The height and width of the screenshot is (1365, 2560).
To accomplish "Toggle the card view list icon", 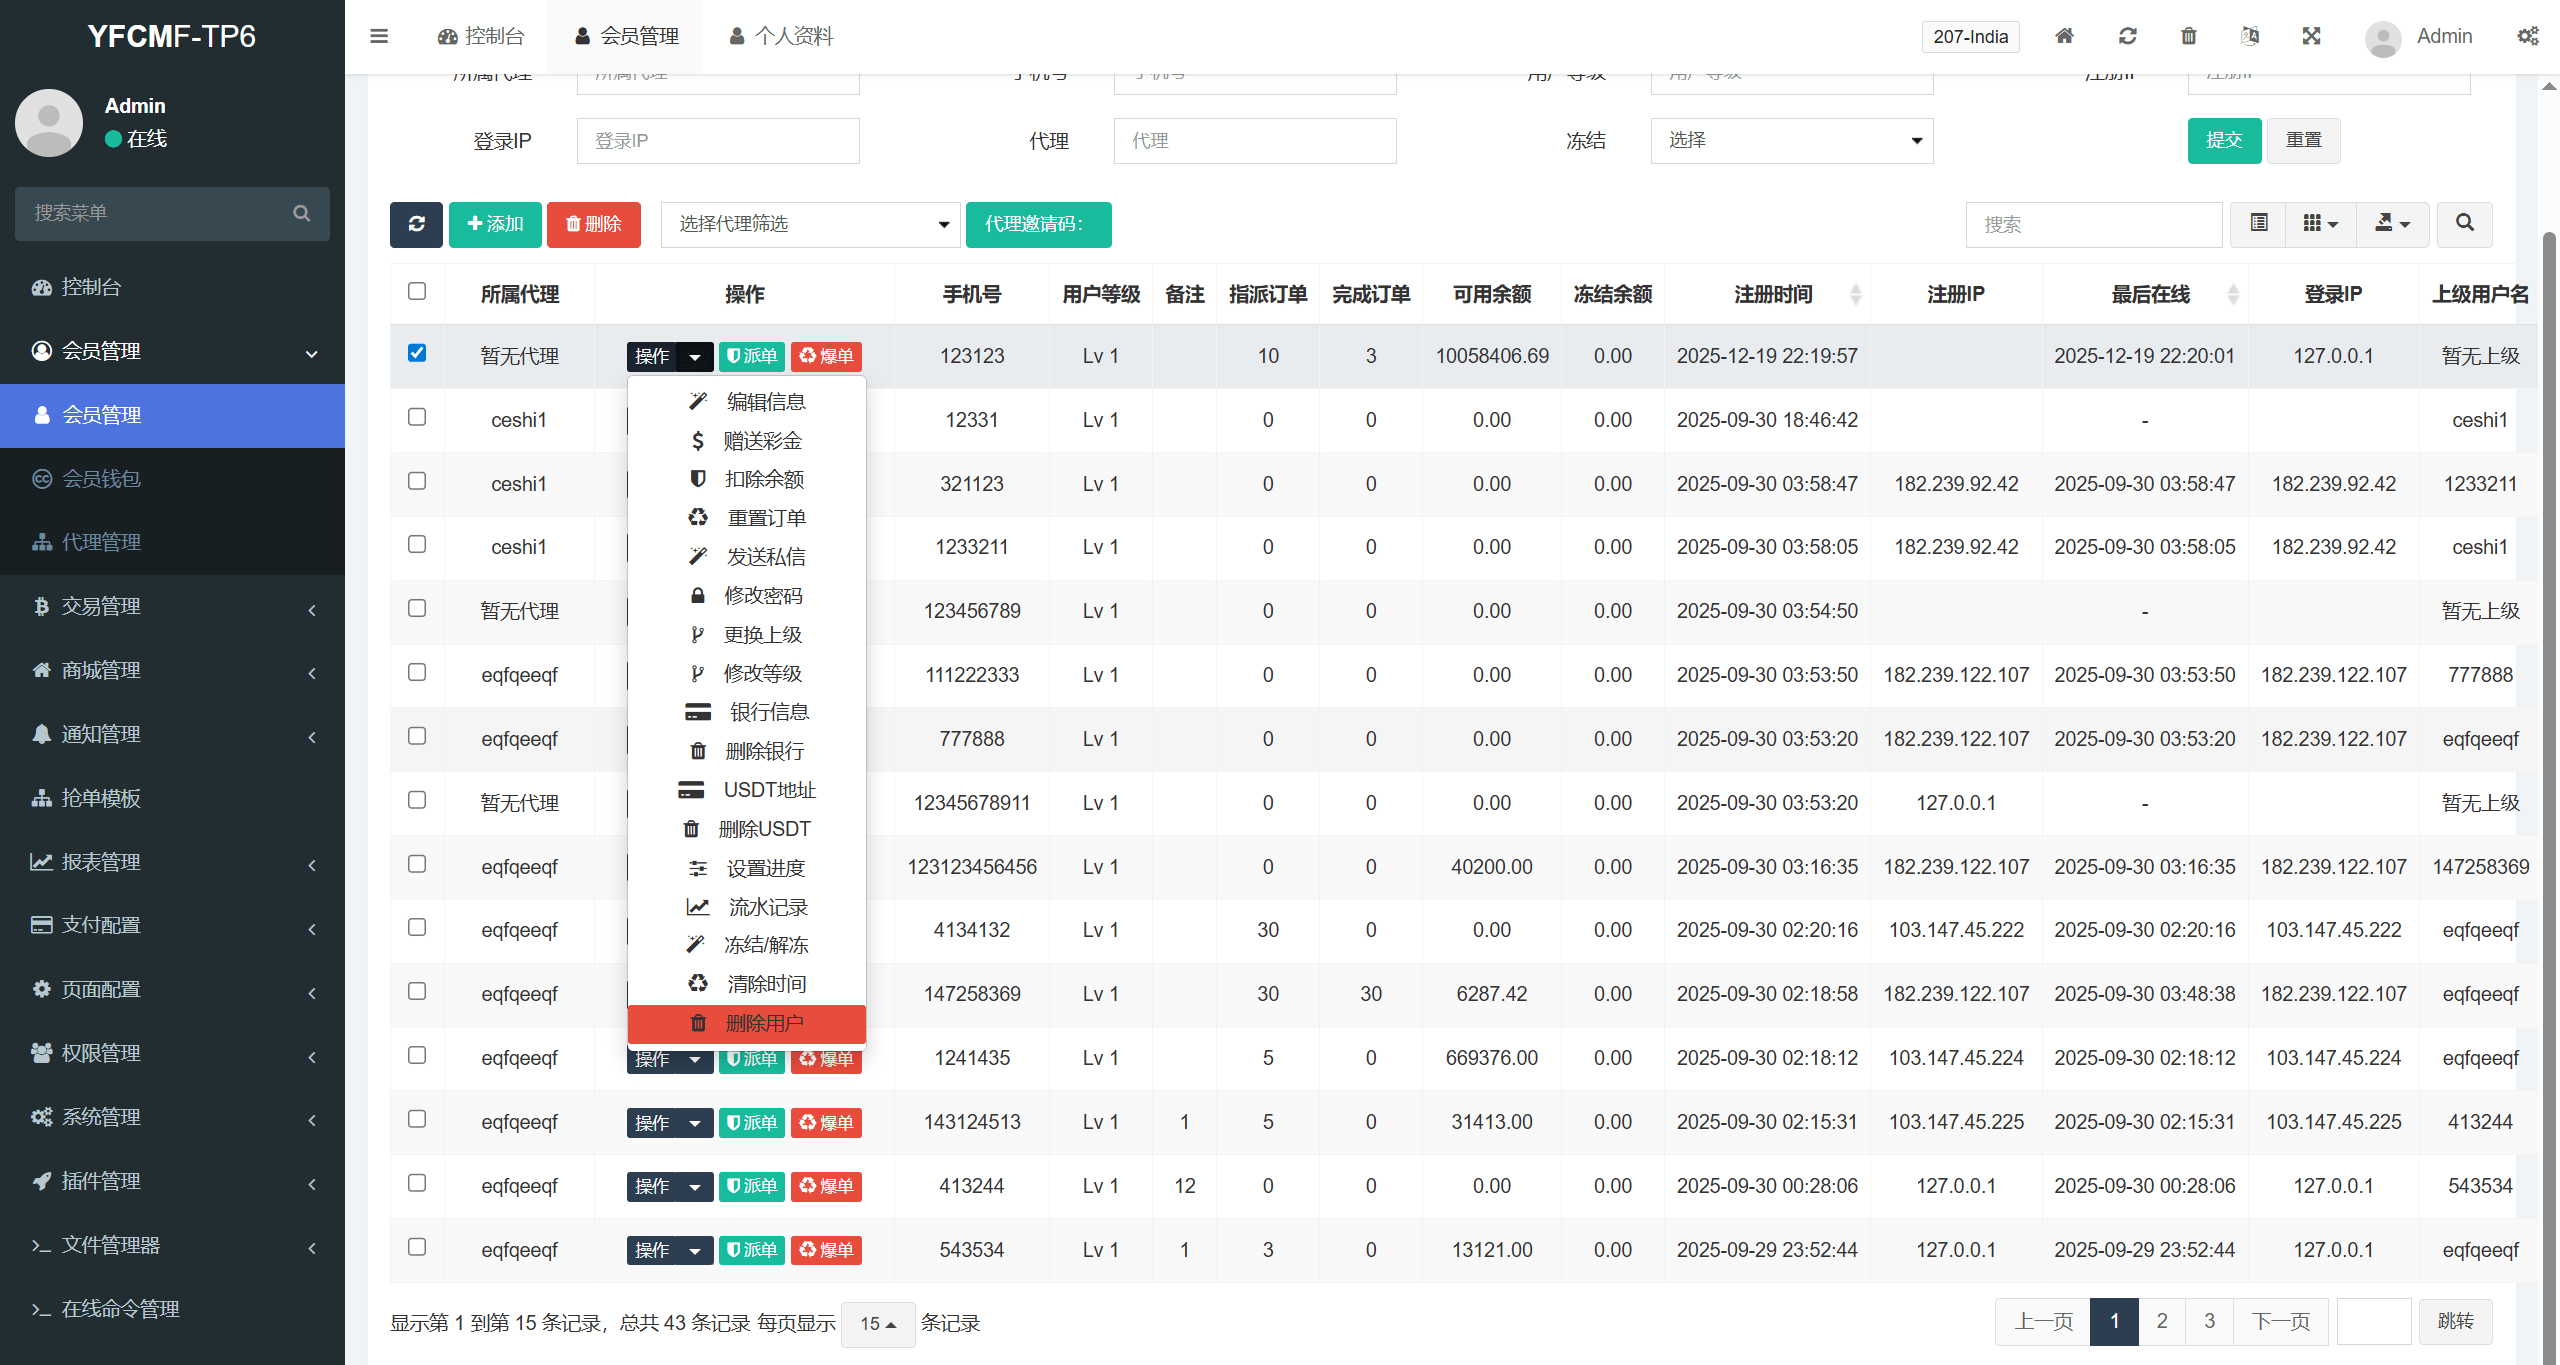I will (2258, 223).
